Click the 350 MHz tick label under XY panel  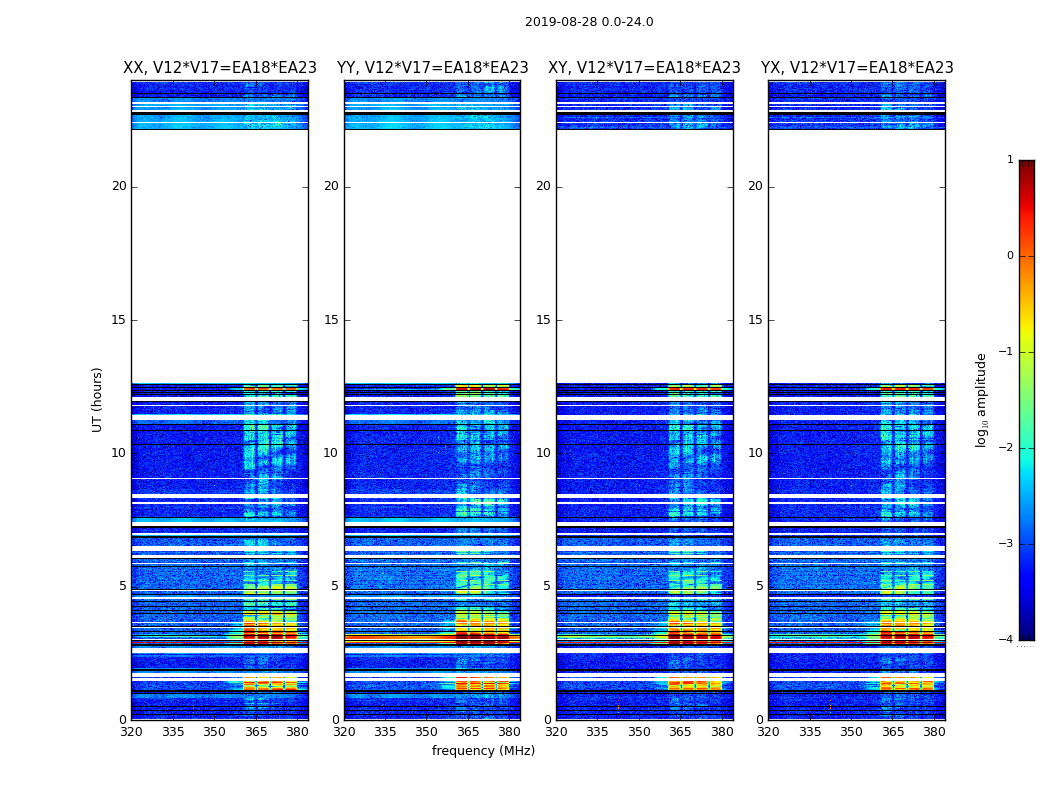[x=639, y=731]
